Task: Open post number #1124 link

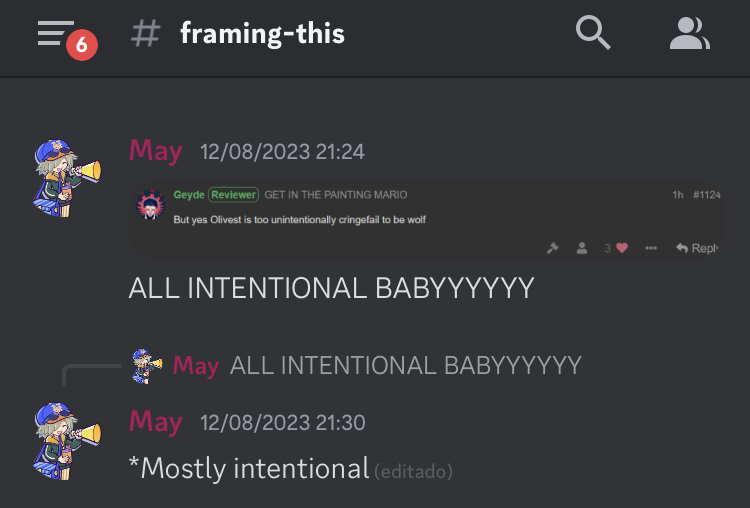Action: click(706, 195)
